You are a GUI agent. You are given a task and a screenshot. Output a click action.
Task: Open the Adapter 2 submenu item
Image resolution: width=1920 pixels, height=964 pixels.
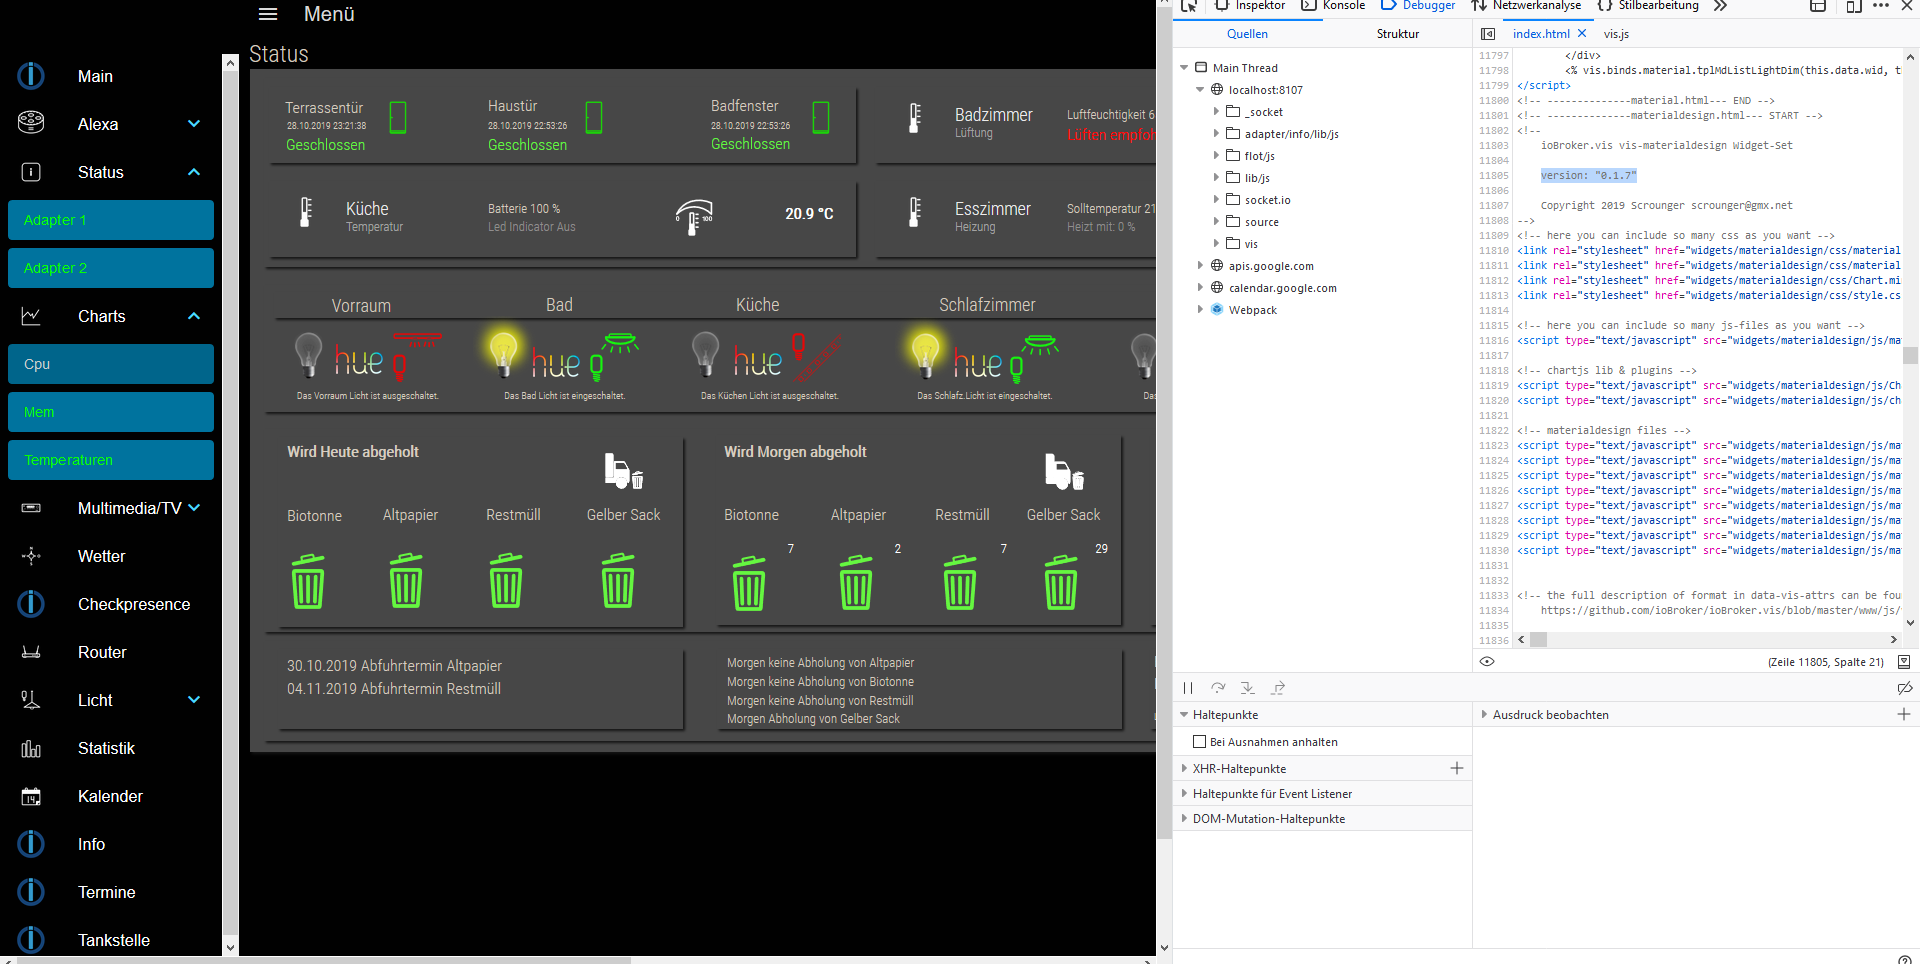(x=111, y=268)
